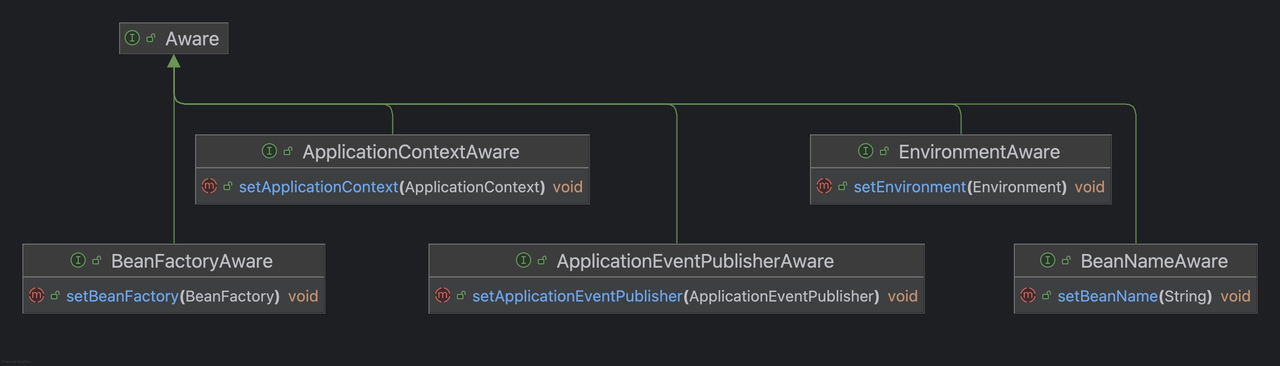Select the setBeanName method name
The height and width of the screenshot is (366, 1280).
pyautogui.click(x=1107, y=296)
